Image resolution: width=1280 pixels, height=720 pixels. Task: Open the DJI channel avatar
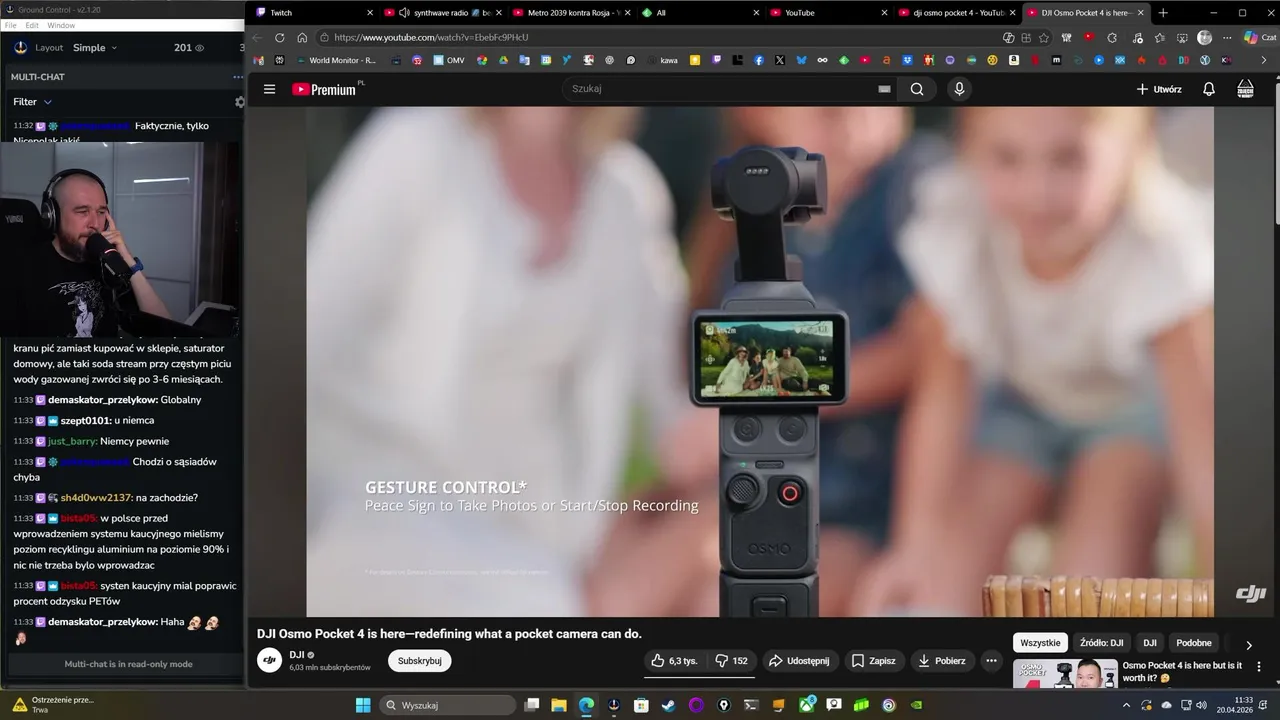tap(270, 660)
